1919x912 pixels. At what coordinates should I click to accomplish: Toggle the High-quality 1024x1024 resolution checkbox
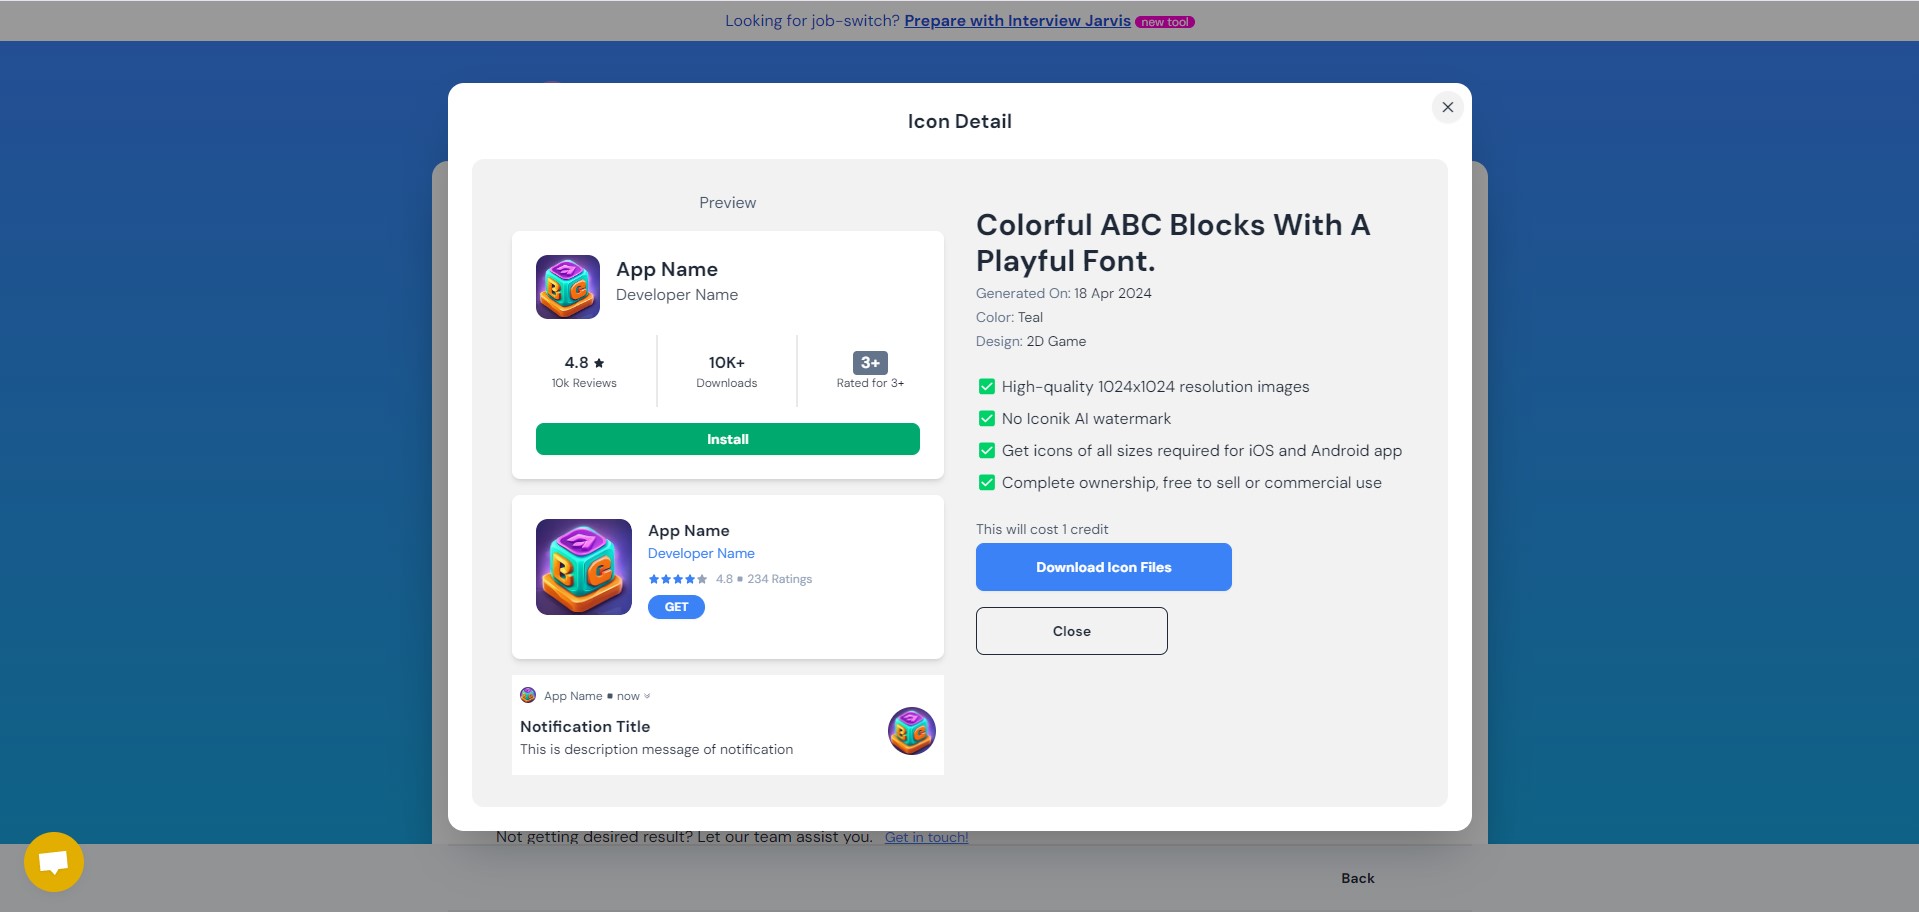pos(986,387)
